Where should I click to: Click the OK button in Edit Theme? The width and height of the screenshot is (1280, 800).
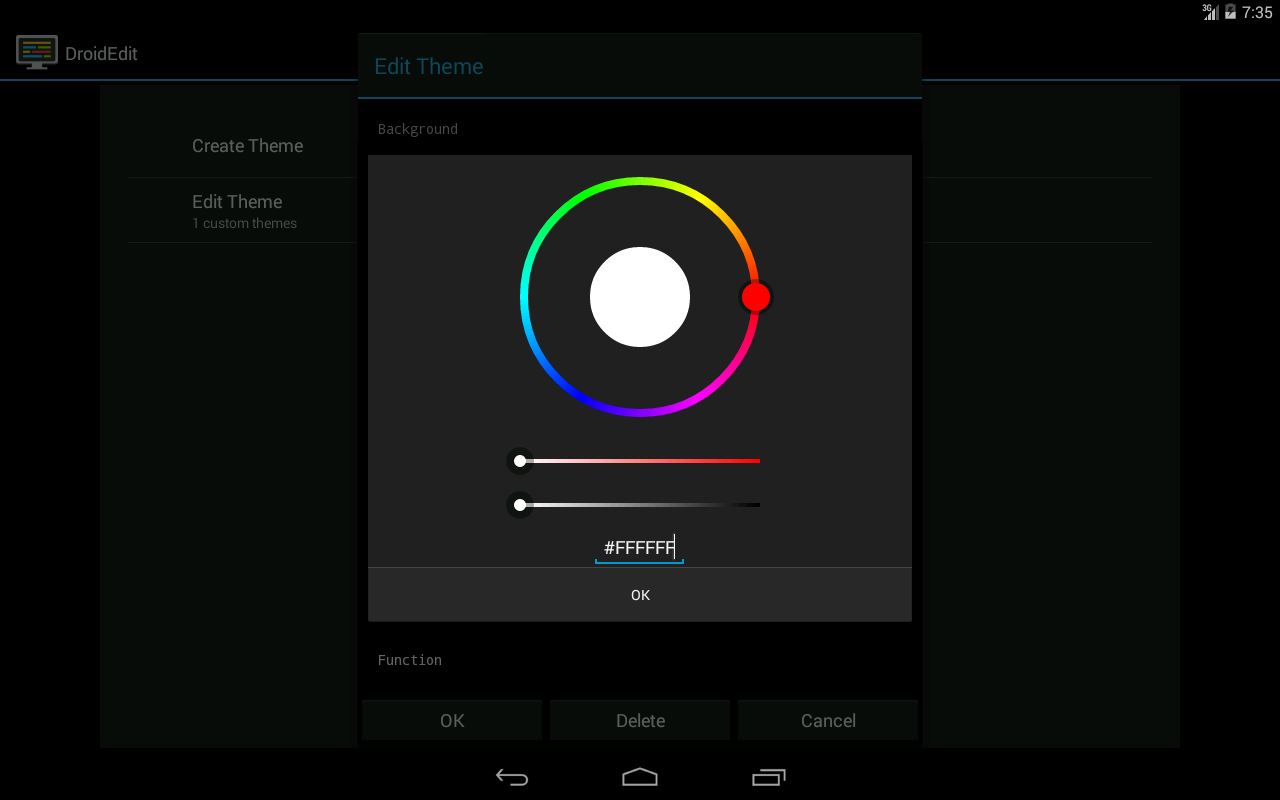pos(452,720)
